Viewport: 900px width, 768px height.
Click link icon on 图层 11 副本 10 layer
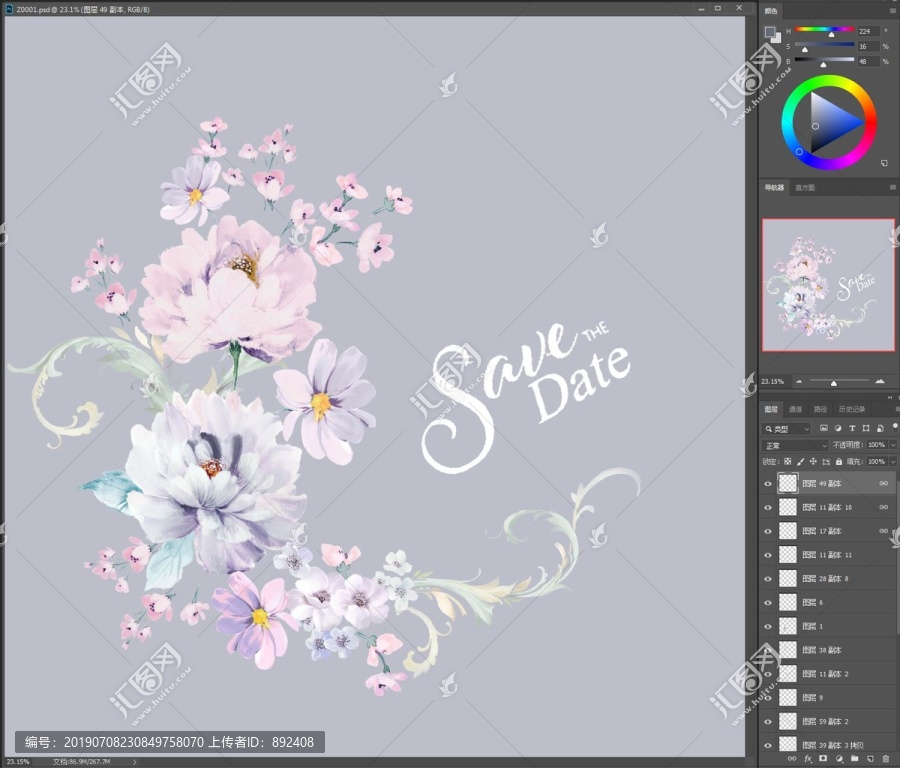884,507
